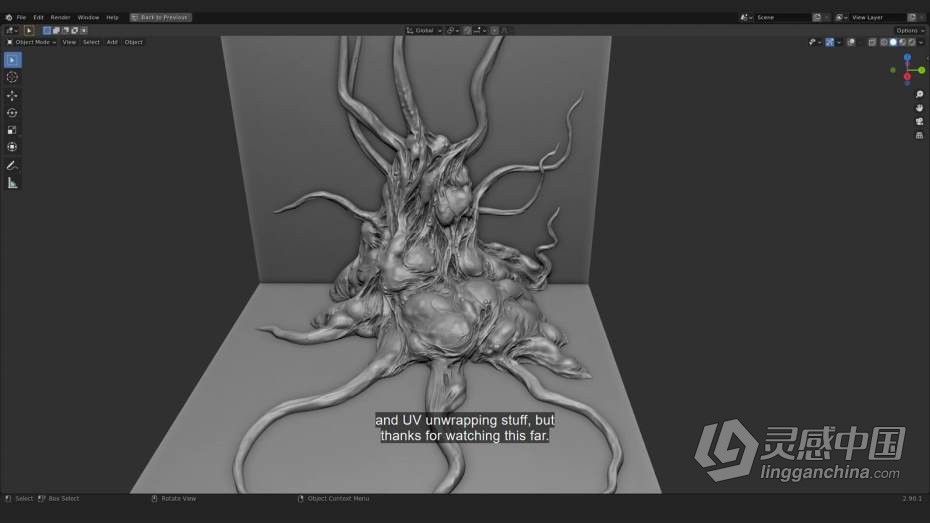This screenshot has height=523, width=930.
Task: Open proportional editing falloff menu
Action: click(505, 30)
